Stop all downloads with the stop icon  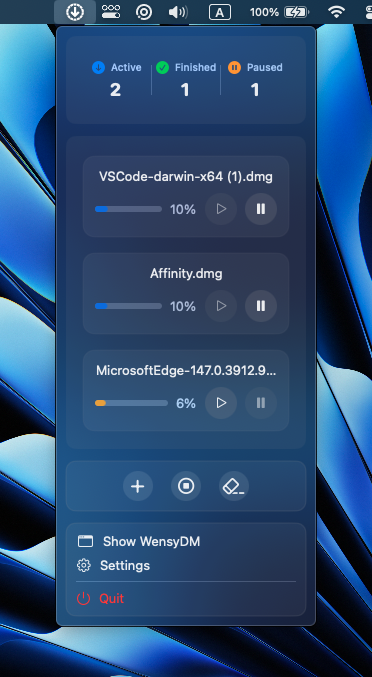[x=186, y=486]
